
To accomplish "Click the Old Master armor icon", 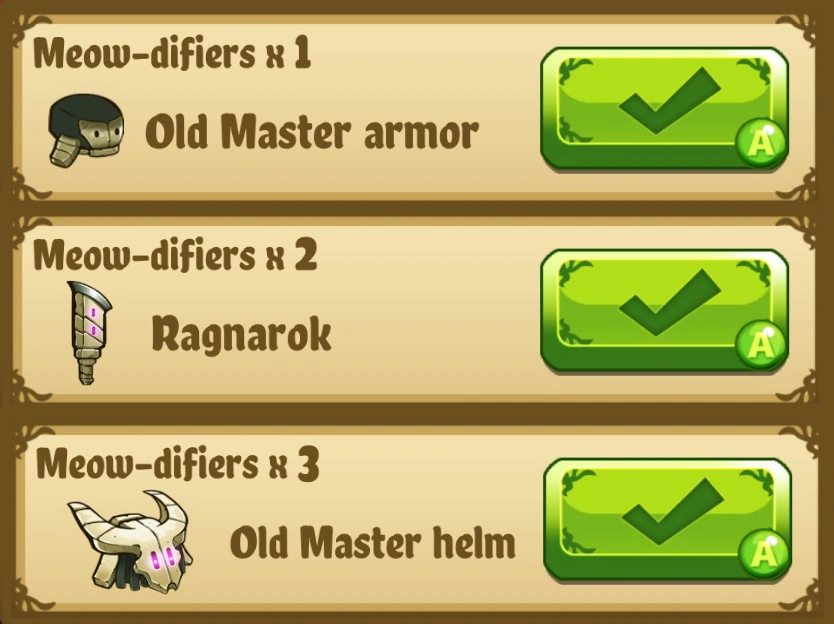I will (x=86, y=130).
